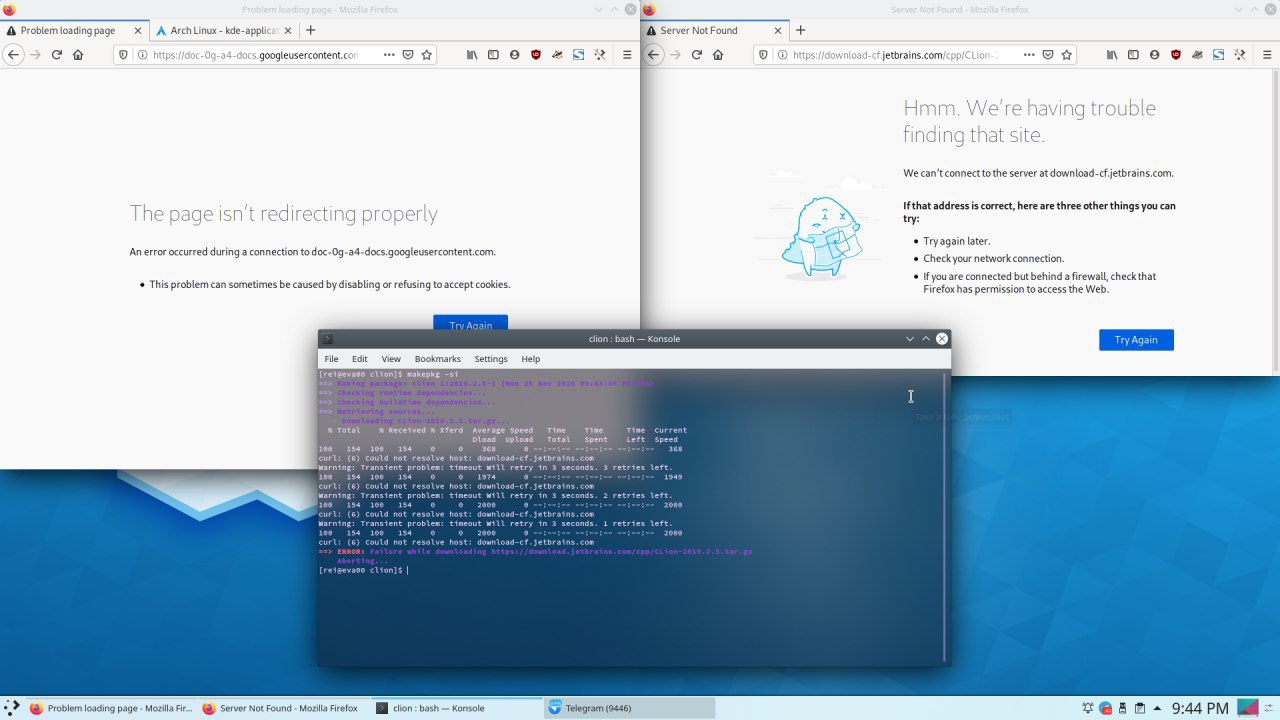Open hamburger menu in left Firefox window

pyautogui.click(x=626, y=55)
